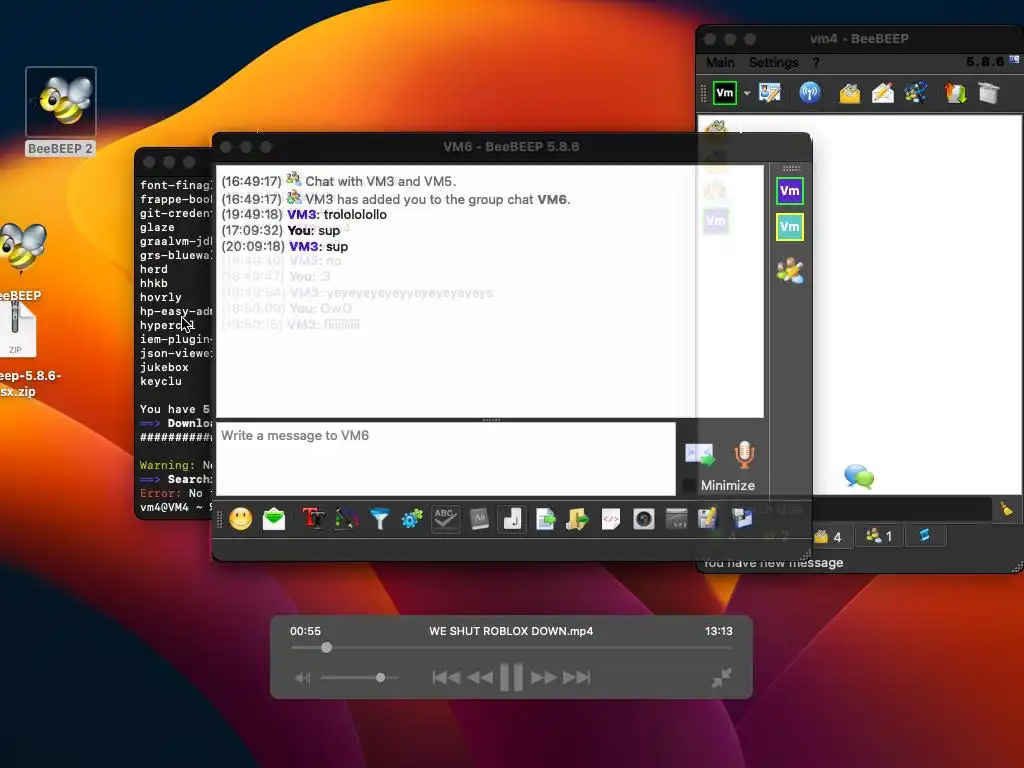Rewind the video

pyautogui.click(x=480, y=678)
